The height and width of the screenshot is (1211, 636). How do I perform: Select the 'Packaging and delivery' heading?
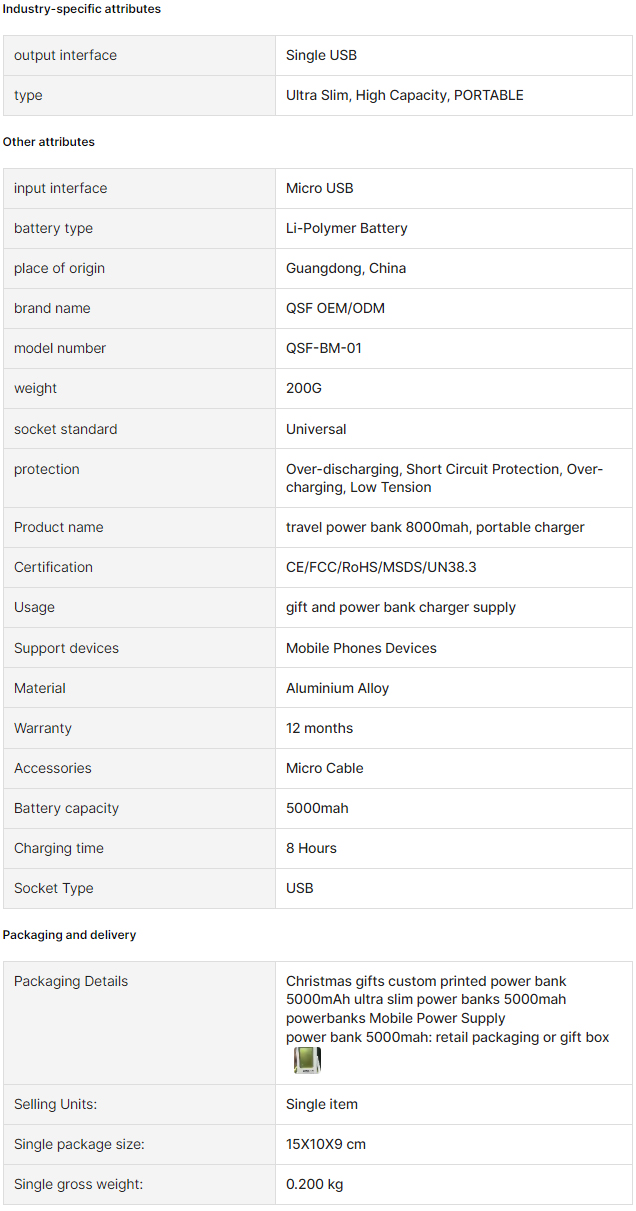[x=70, y=935]
